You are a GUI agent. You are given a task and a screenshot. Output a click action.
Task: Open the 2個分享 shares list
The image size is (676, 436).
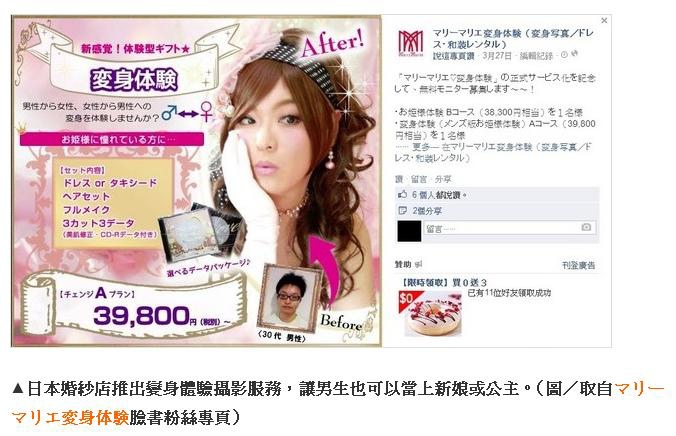(427, 211)
